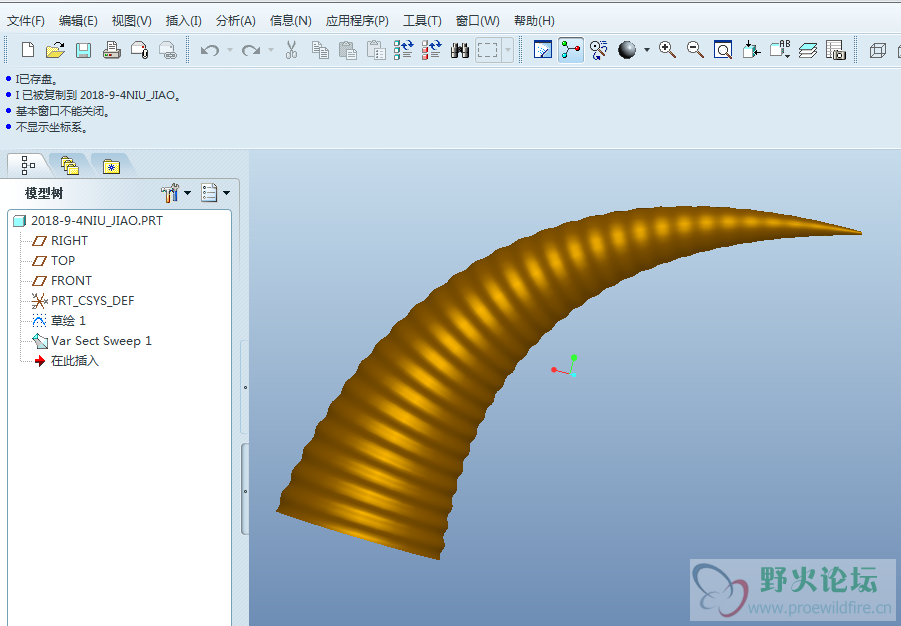Open the undo history dropdown arrow

(x=230, y=50)
